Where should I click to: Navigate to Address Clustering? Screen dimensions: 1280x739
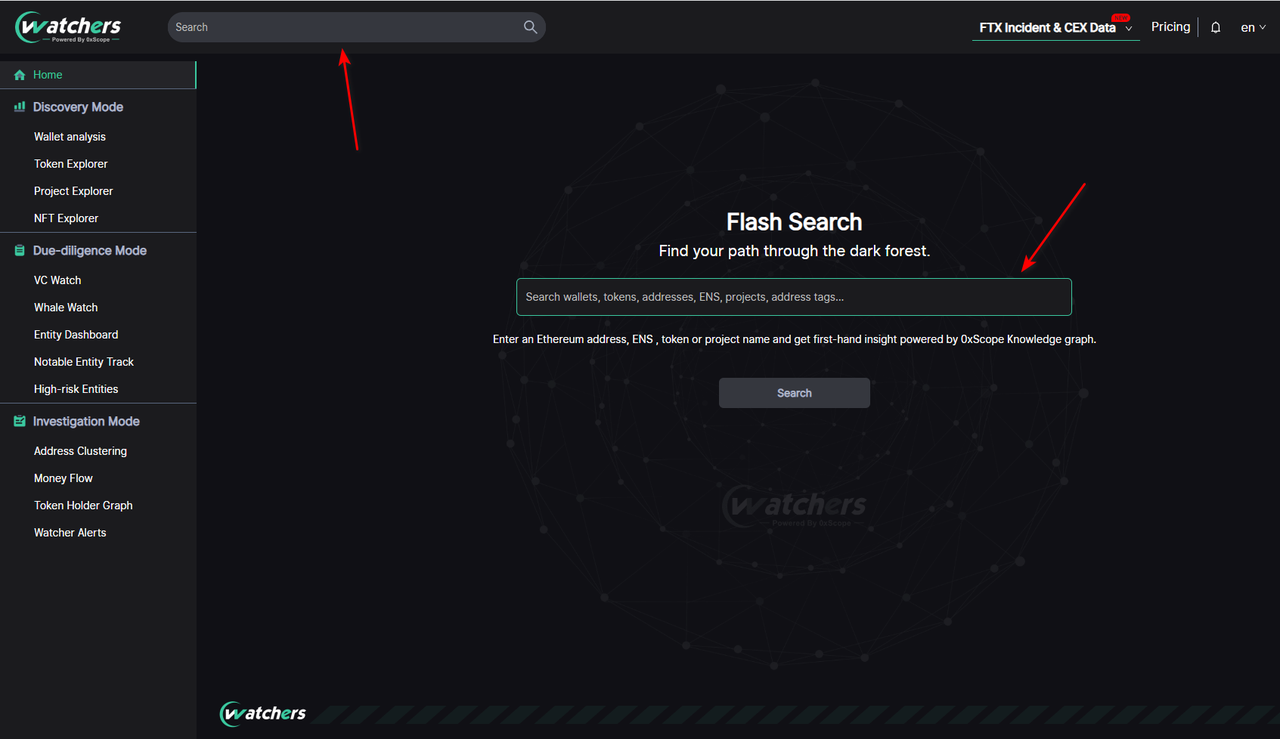coord(80,452)
